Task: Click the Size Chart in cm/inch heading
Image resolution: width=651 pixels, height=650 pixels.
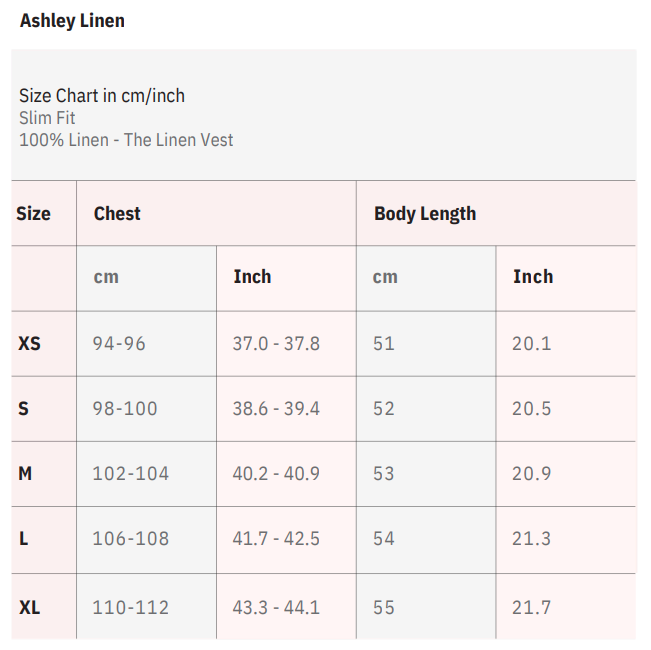Action: (102, 96)
